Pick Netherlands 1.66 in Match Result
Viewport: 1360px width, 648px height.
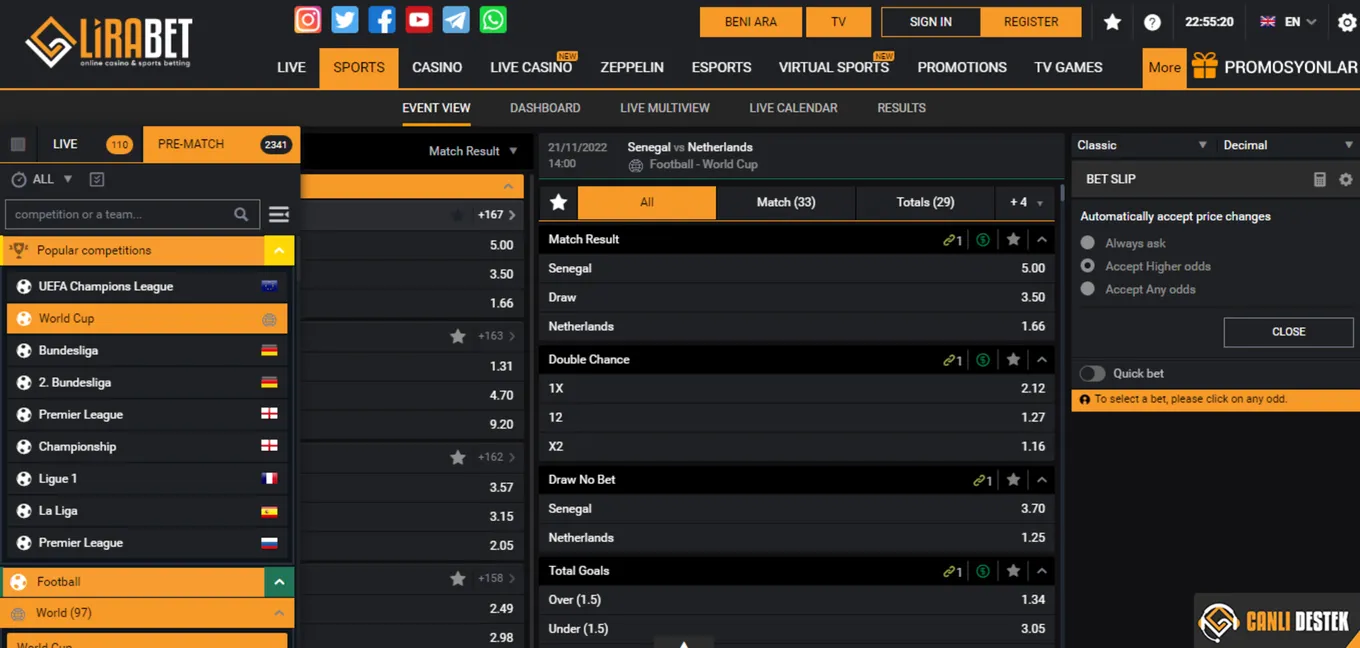pyautogui.click(x=797, y=327)
